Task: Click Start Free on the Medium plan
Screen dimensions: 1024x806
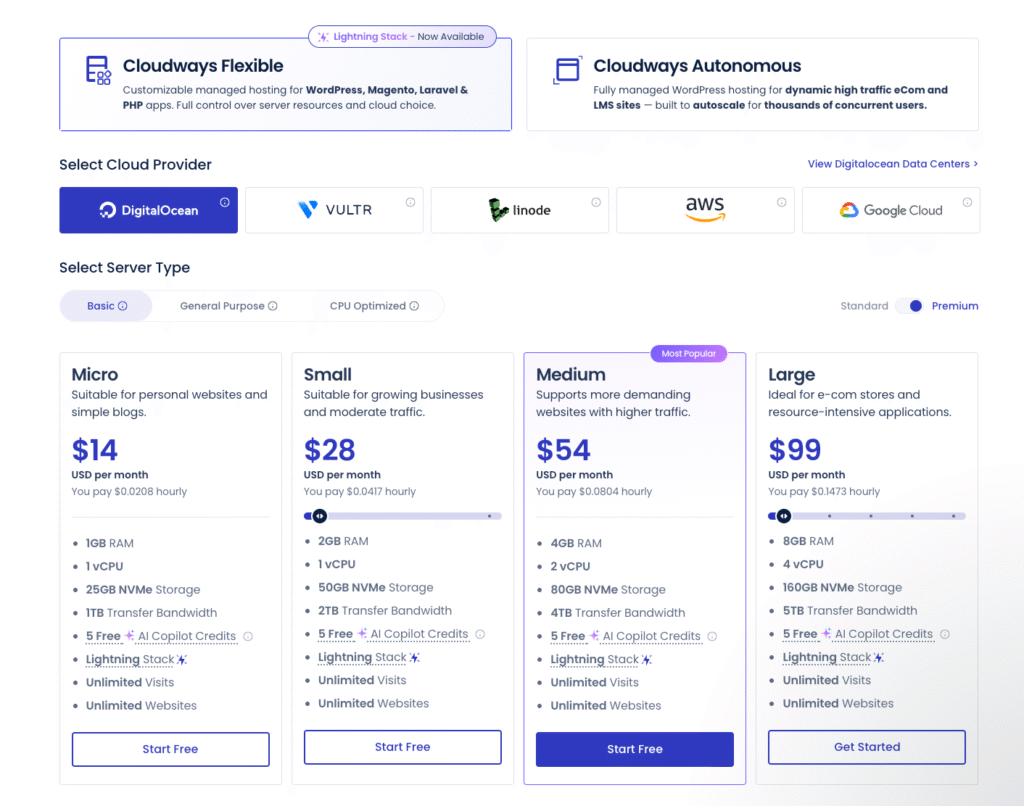Action: click(x=634, y=749)
